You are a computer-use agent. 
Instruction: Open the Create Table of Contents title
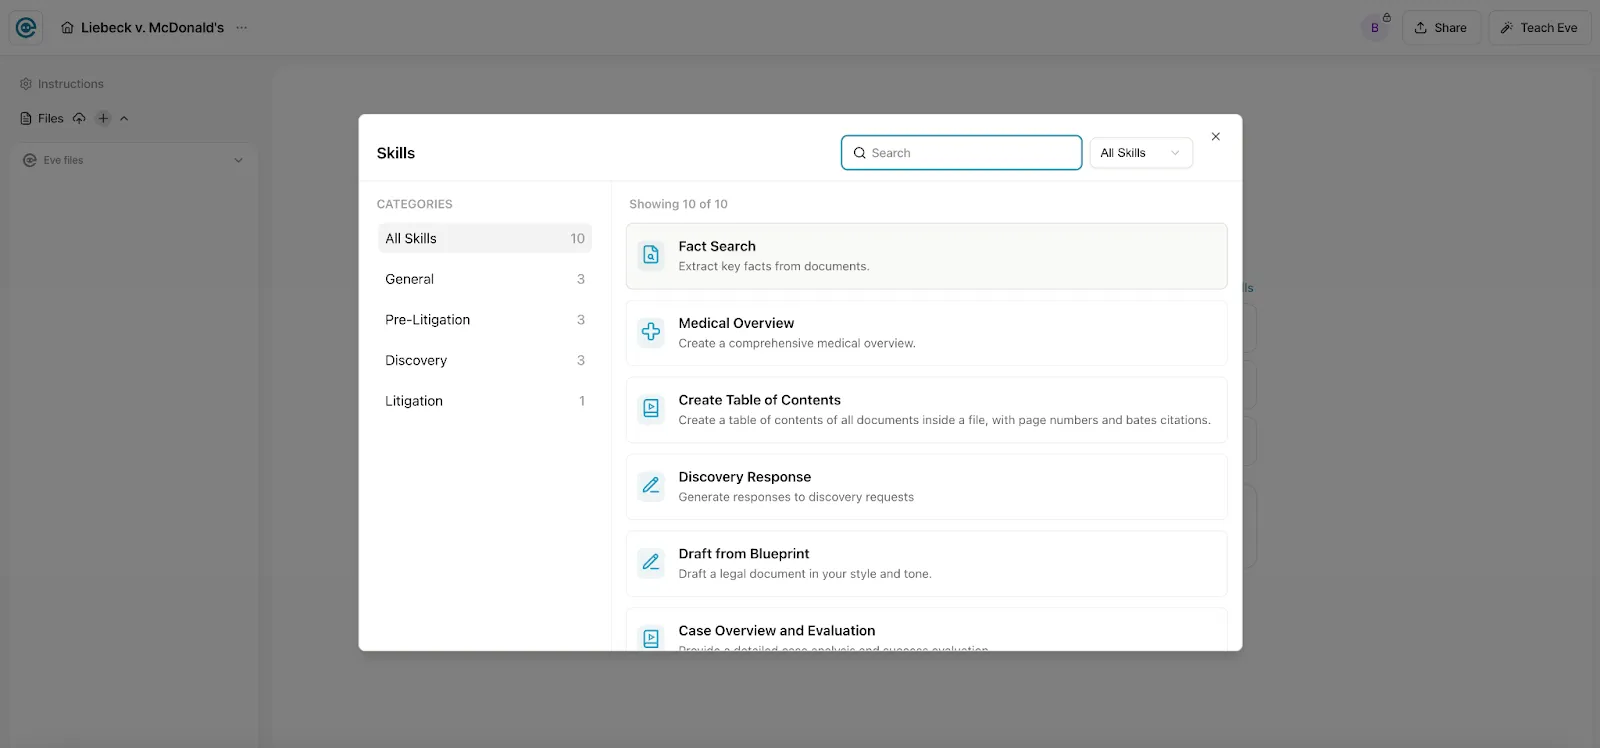[x=759, y=400]
